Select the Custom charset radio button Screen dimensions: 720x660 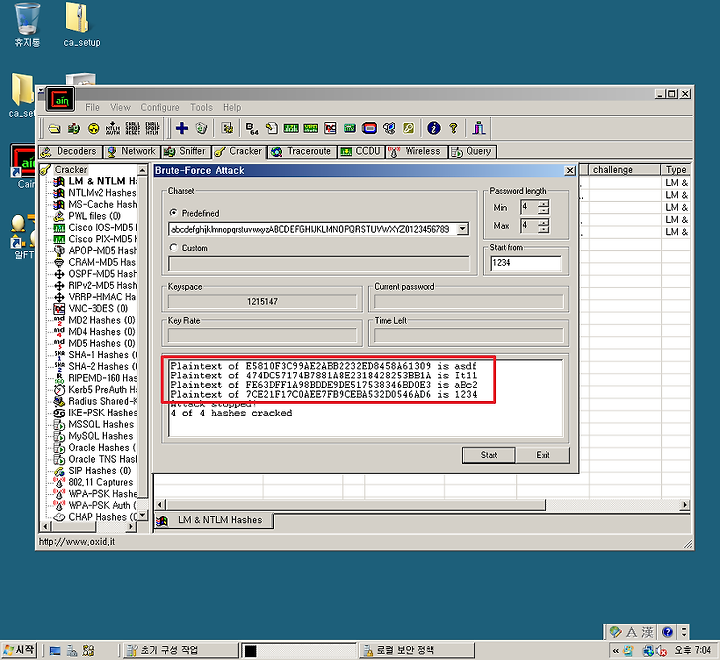pyautogui.click(x=174, y=248)
